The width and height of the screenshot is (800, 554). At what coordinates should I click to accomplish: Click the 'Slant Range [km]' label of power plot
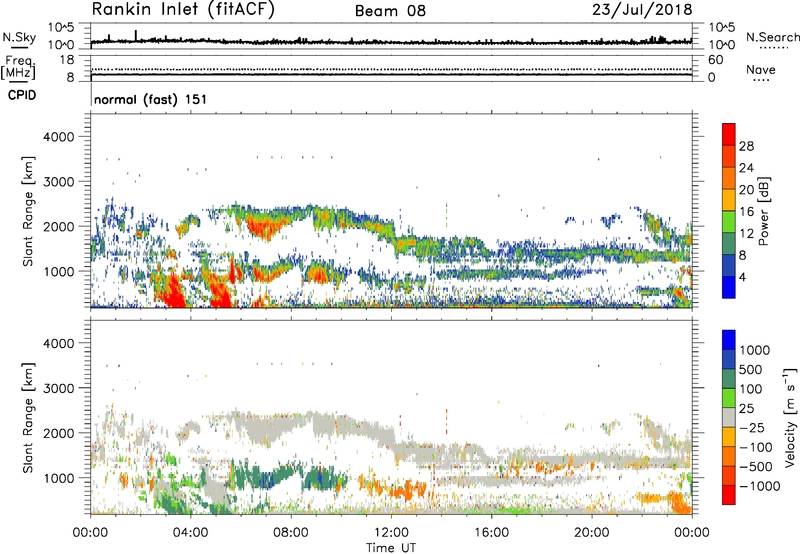28,211
